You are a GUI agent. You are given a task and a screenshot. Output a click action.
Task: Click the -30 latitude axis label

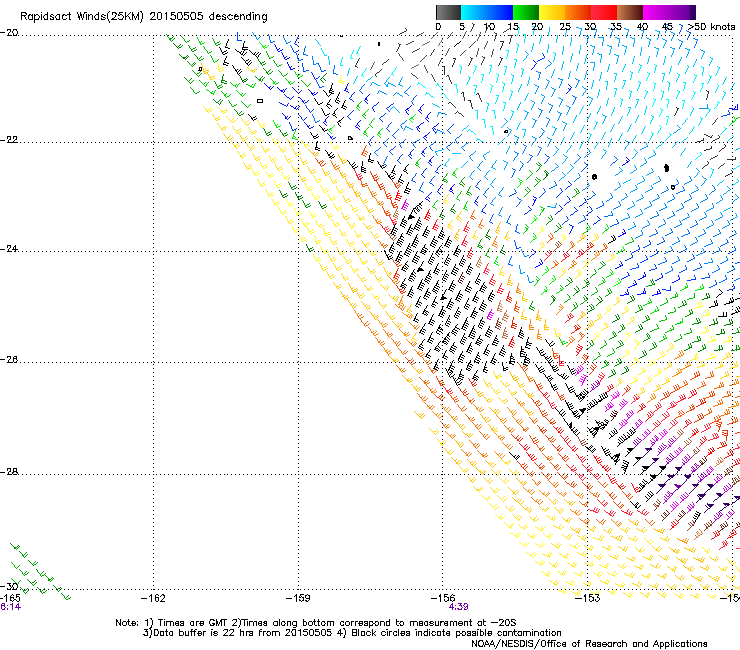click(x=9, y=586)
